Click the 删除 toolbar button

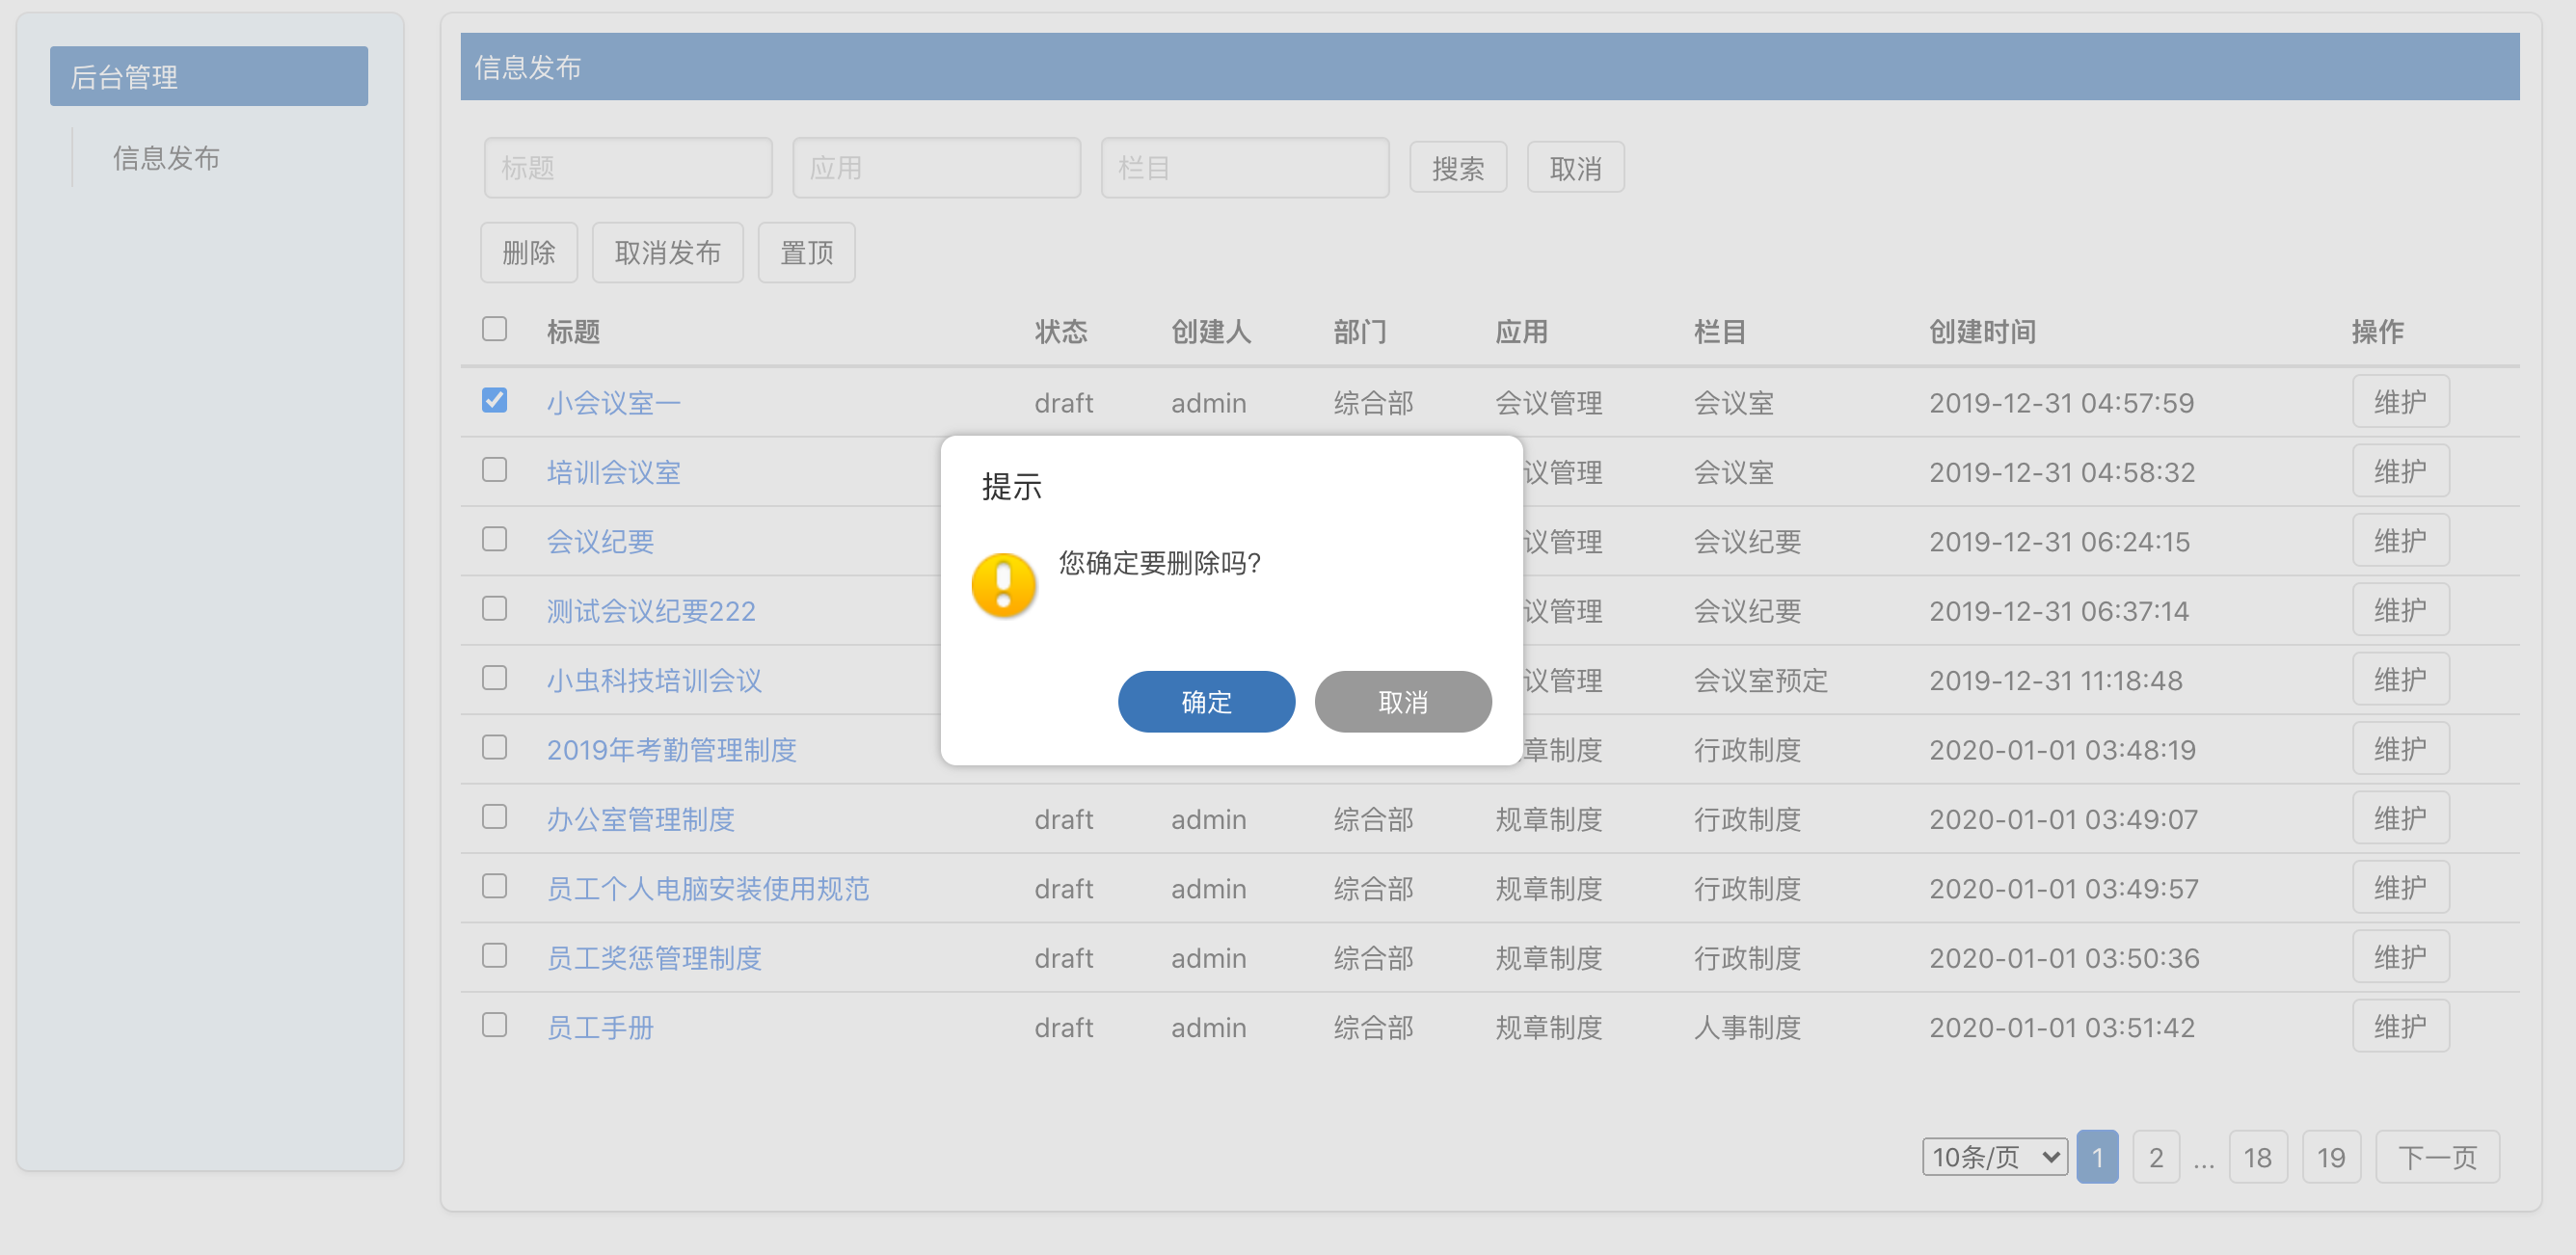tap(528, 252)
